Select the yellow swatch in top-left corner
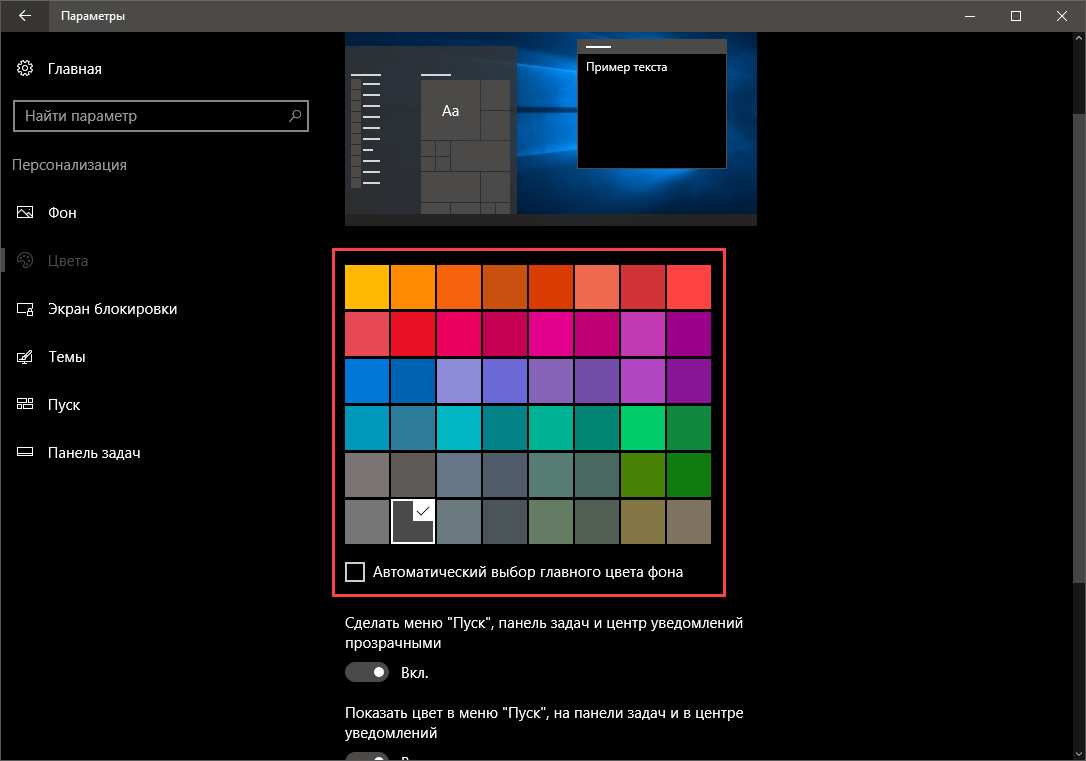 [367, 287]
